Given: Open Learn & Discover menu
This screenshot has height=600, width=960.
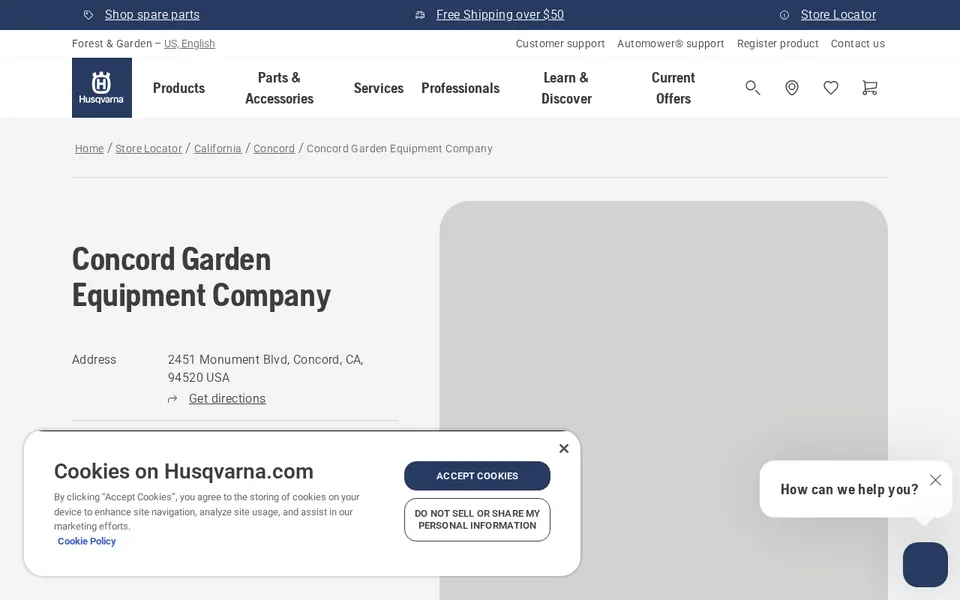Looking at the screenshot, I should tap(566, 88).
